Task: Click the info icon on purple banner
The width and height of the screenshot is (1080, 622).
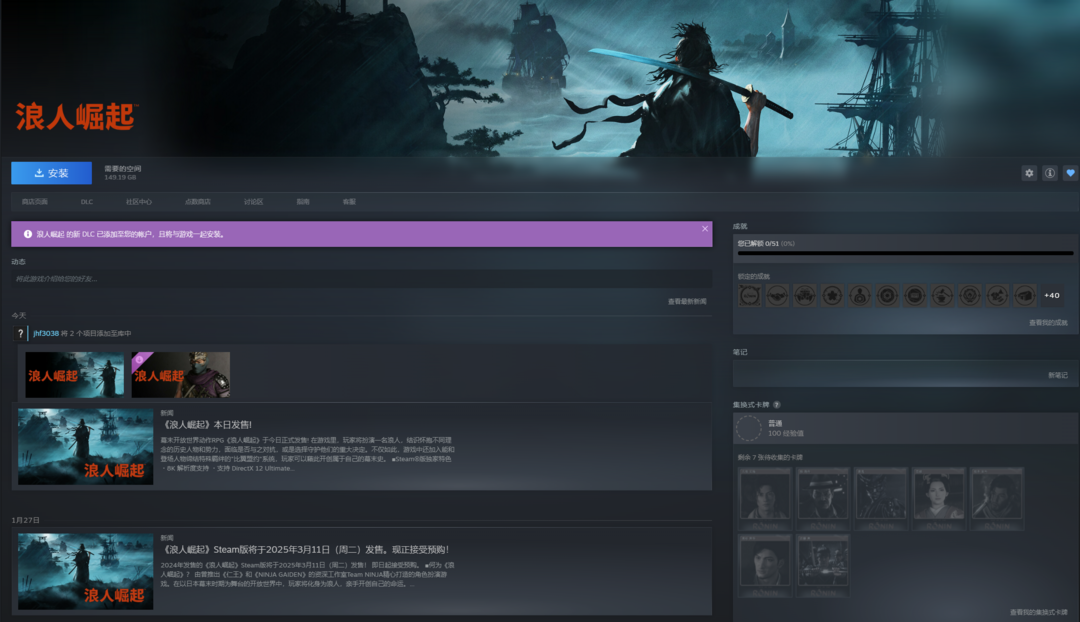Action: pos(28,234)
